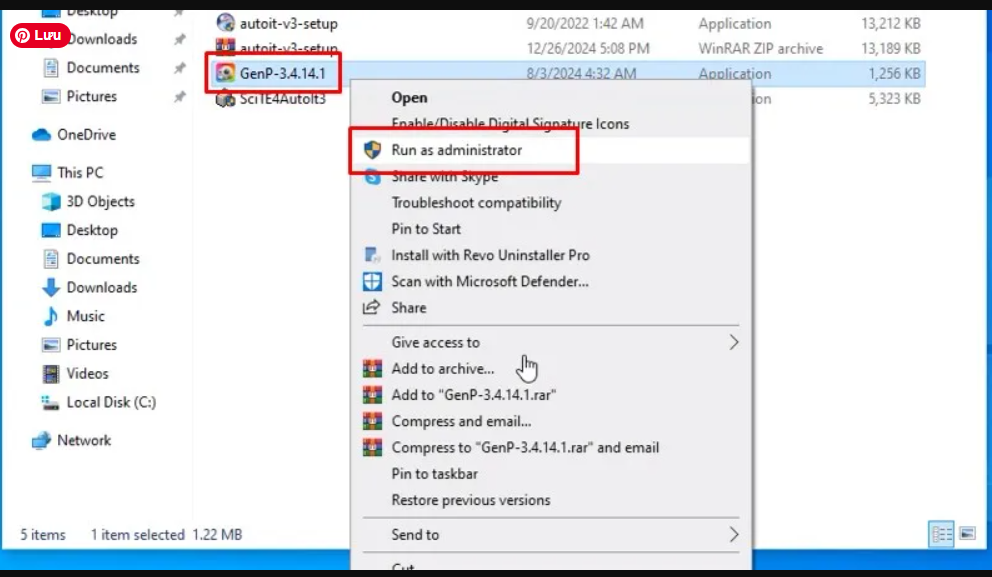Click the Pinterest Lưu save button
Image resolution: width=992 pixels, height=577 pixels.
(40, 35)
